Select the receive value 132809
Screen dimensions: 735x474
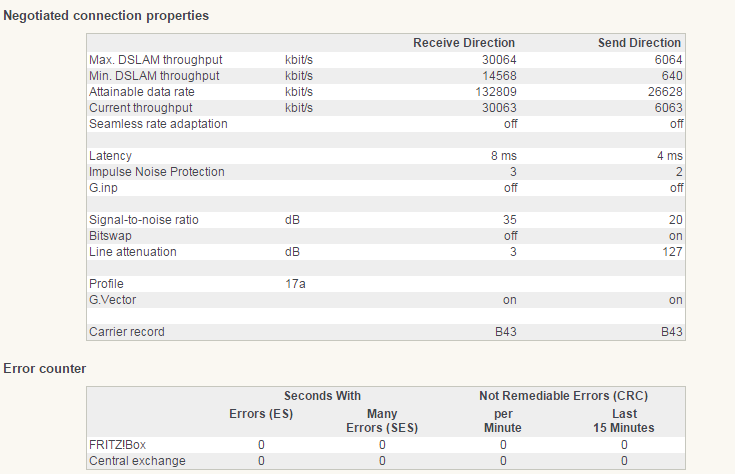tap(495, 91)
